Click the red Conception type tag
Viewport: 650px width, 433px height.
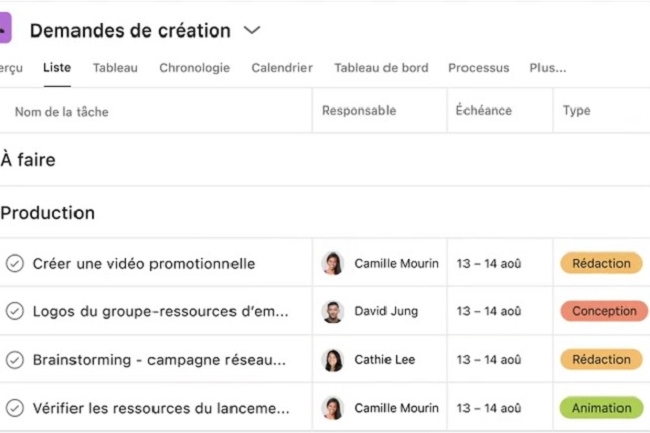[604, 311]
